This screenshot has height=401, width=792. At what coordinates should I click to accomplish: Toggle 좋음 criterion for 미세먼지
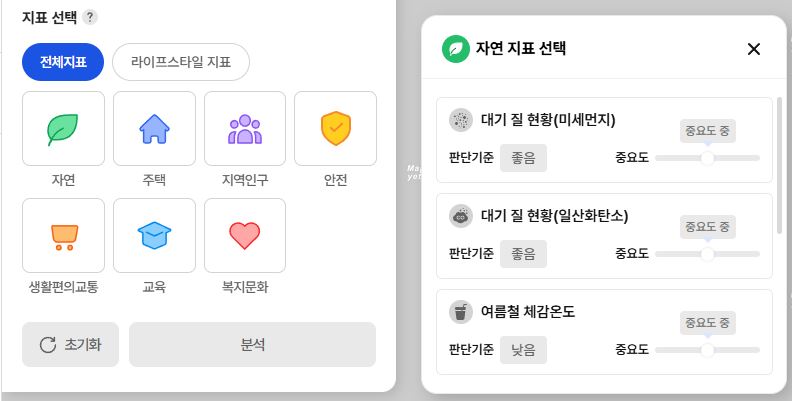click(523, 158)
